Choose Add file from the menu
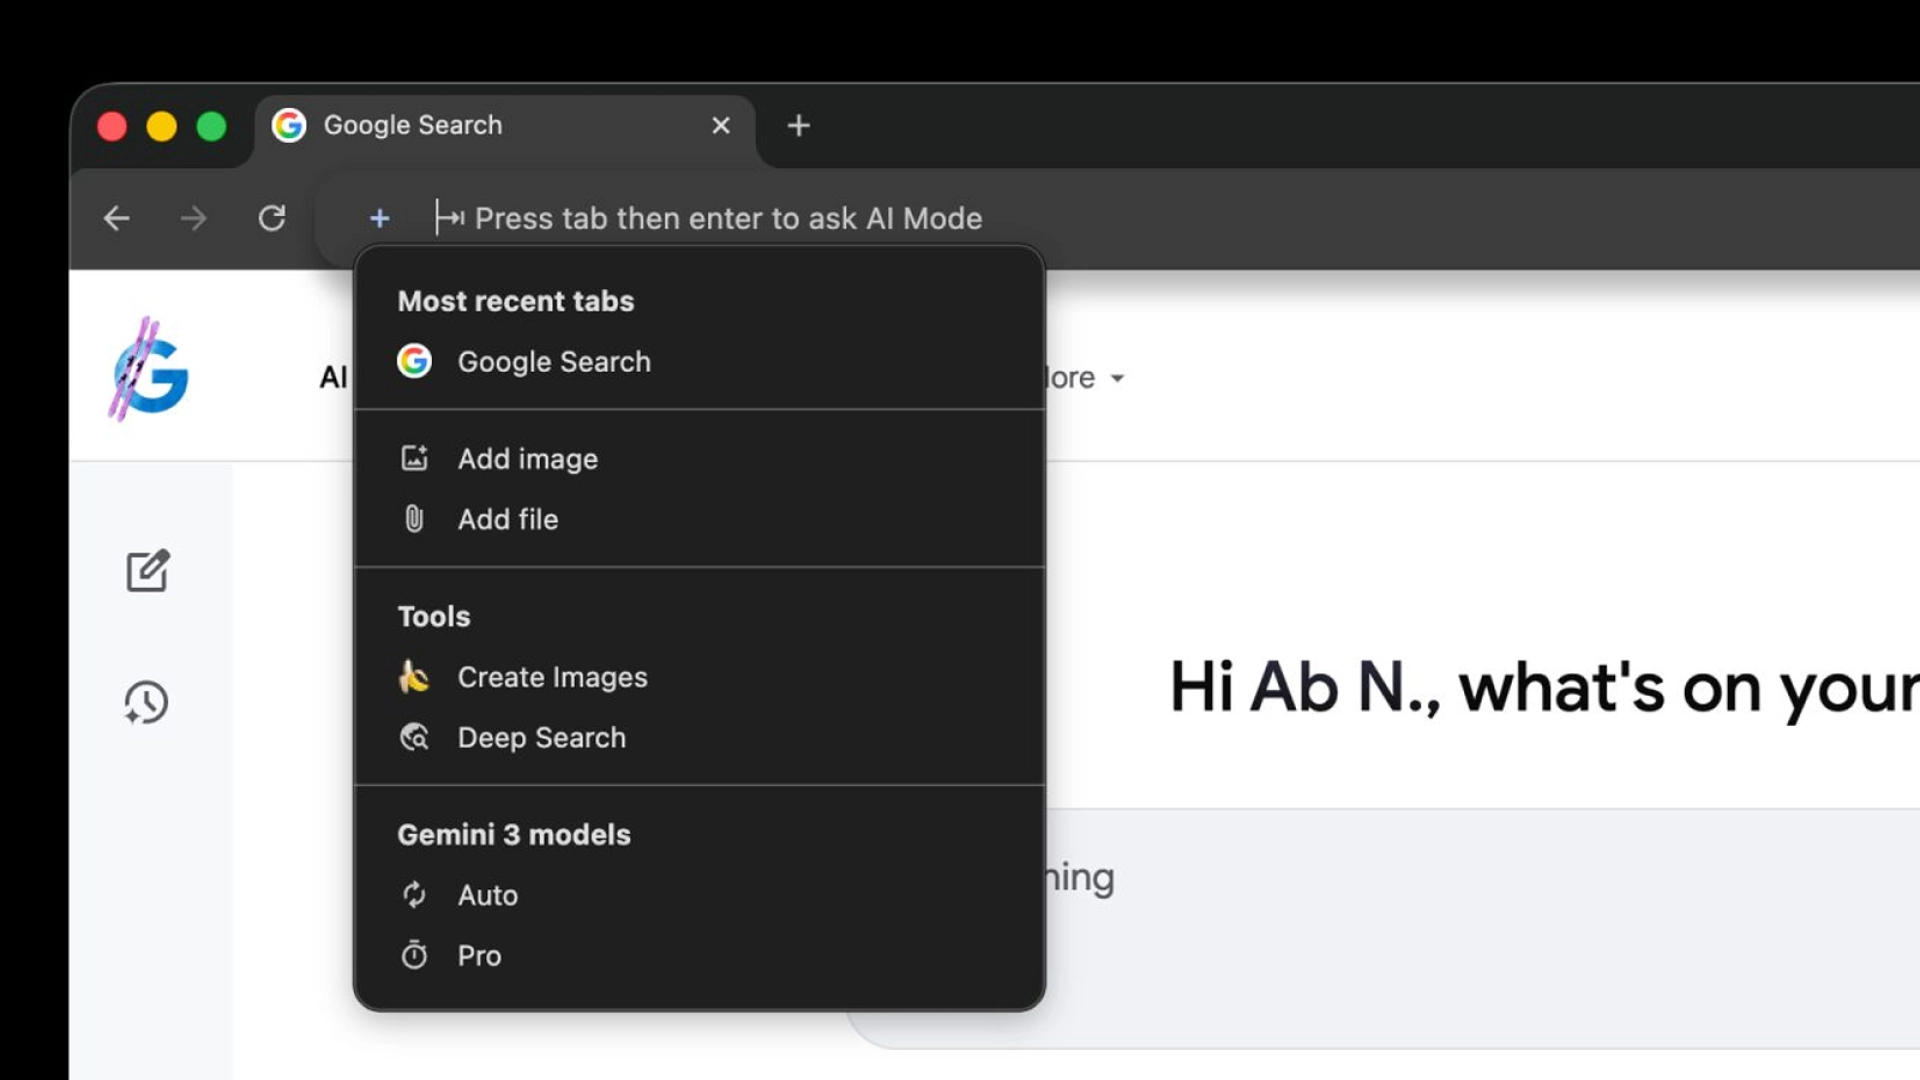Screen dimensions: 1920x1080 (507, 519)
